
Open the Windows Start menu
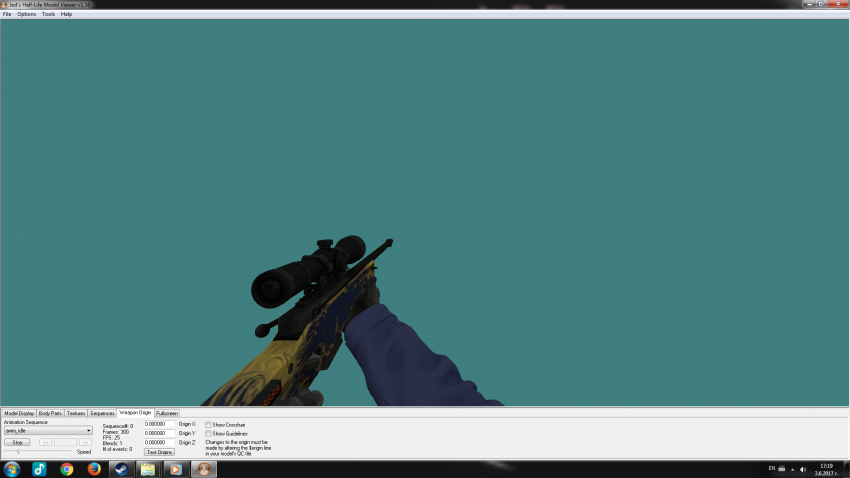[11, 469]
